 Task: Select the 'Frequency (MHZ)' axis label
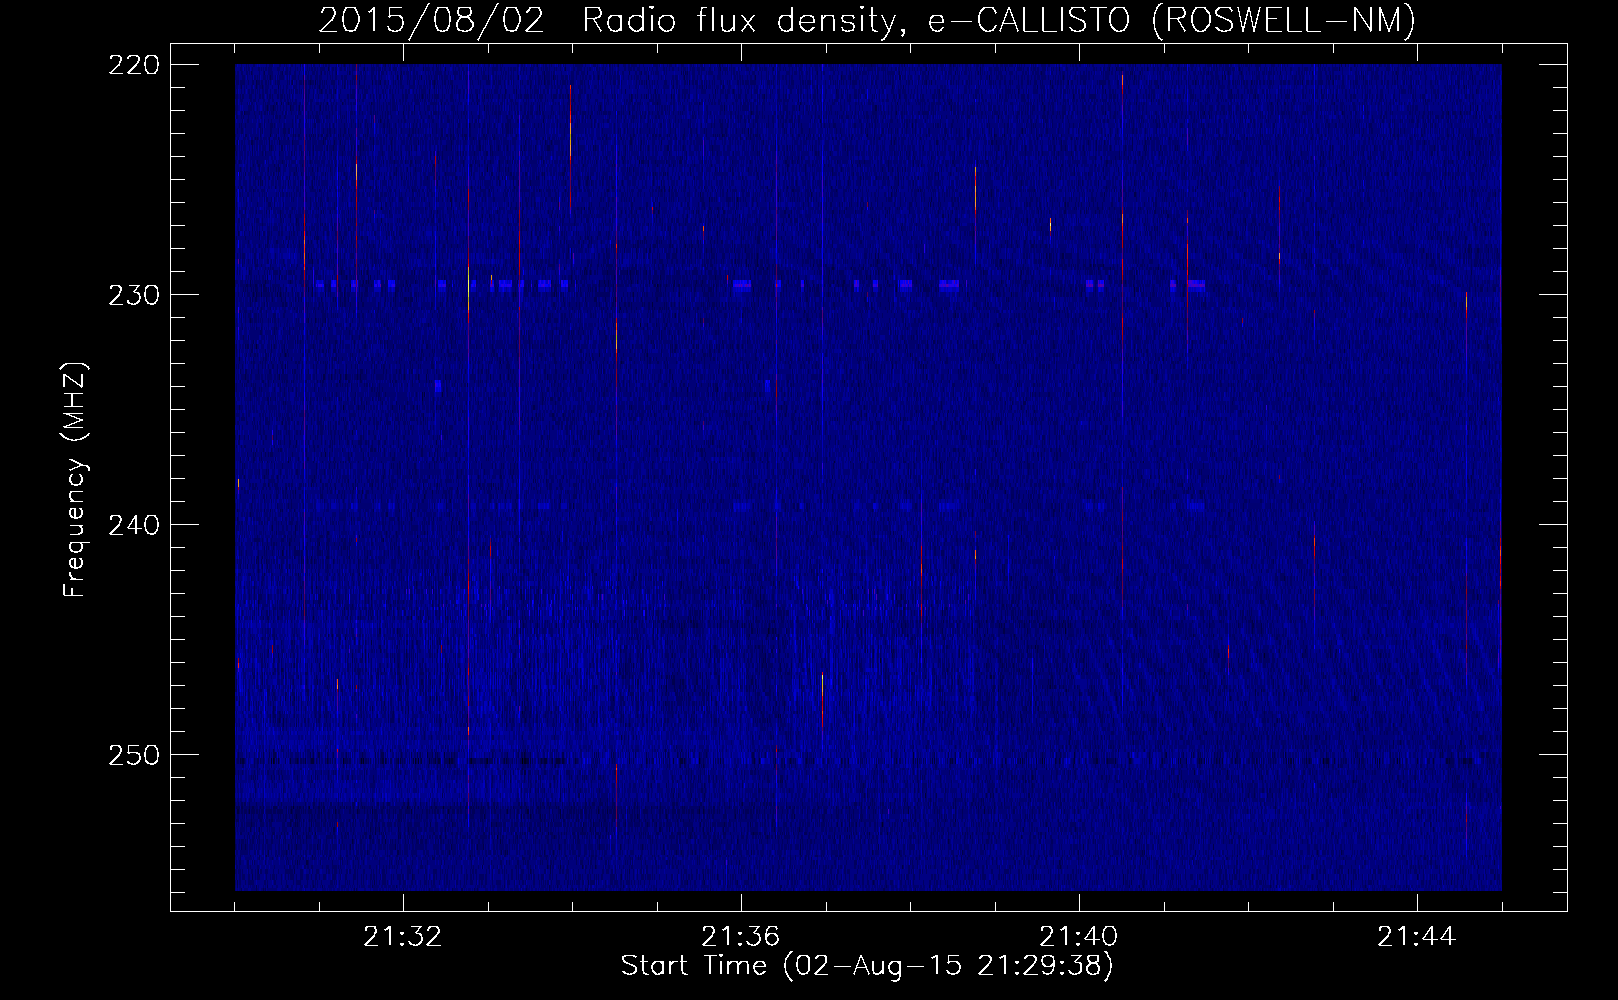click(x=75, y=480)
